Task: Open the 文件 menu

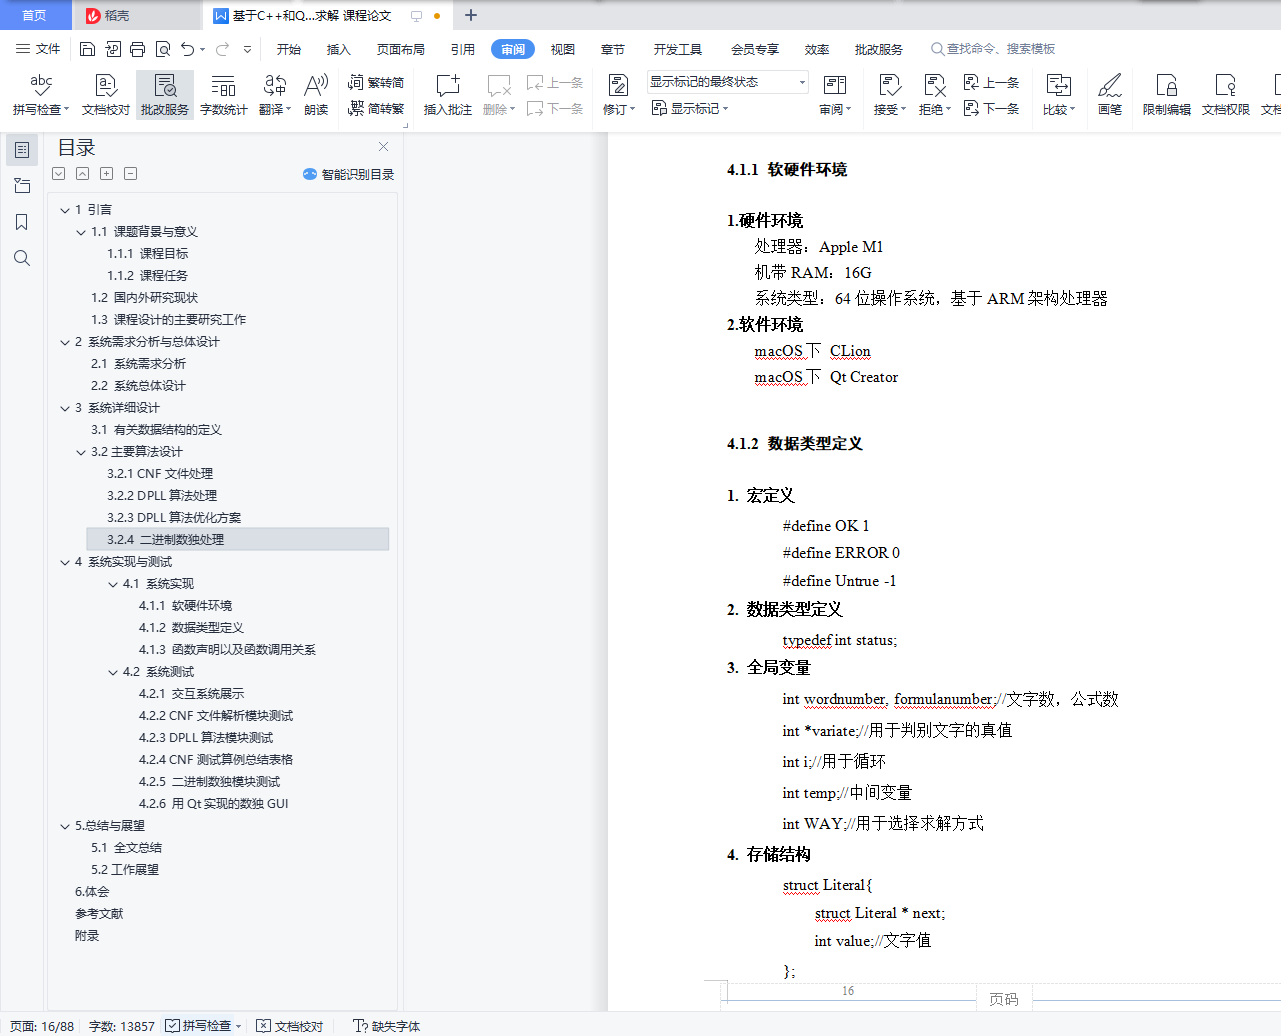Action: click(x=39, y=49)
